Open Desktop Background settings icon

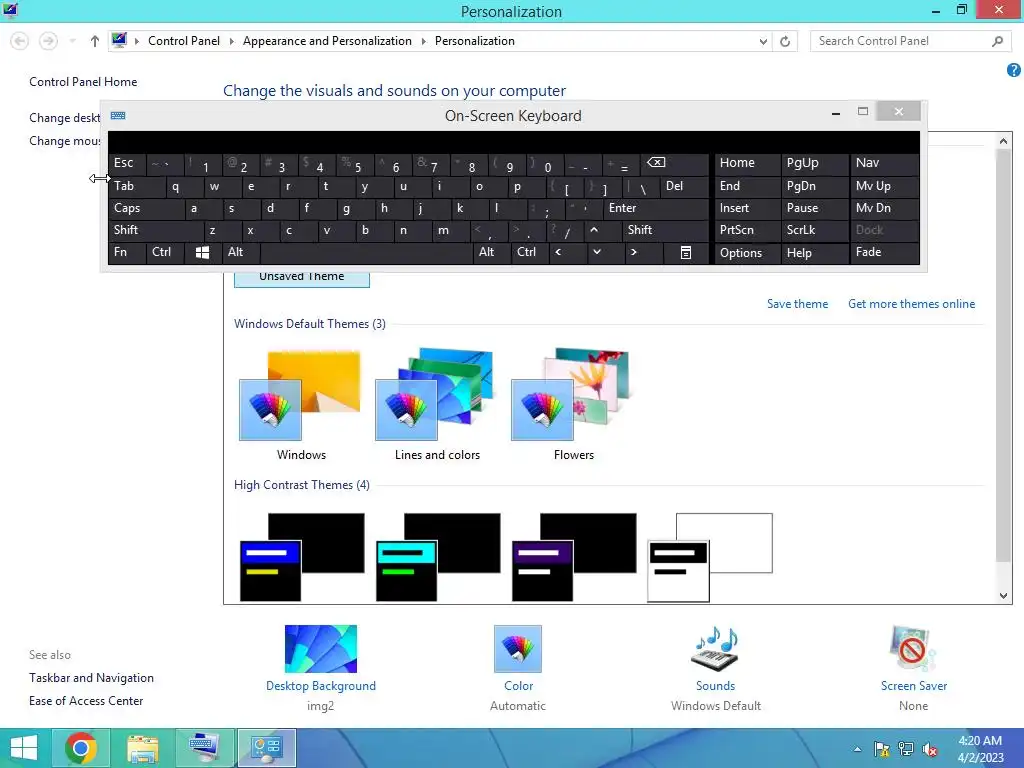point(321,648)
